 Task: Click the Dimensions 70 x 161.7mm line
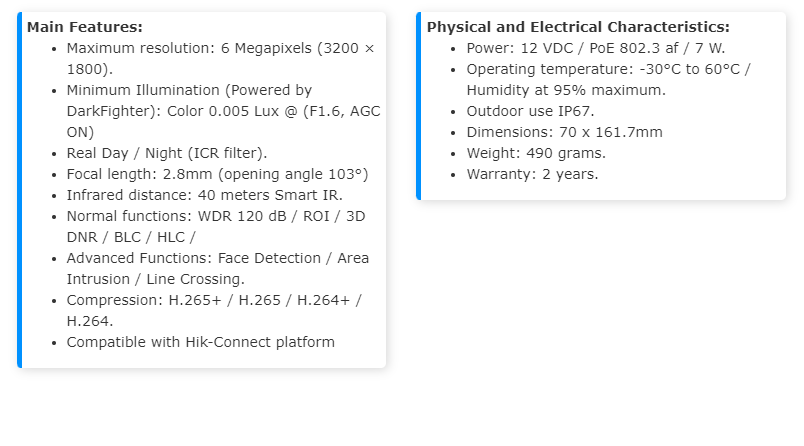click(564, 132)
